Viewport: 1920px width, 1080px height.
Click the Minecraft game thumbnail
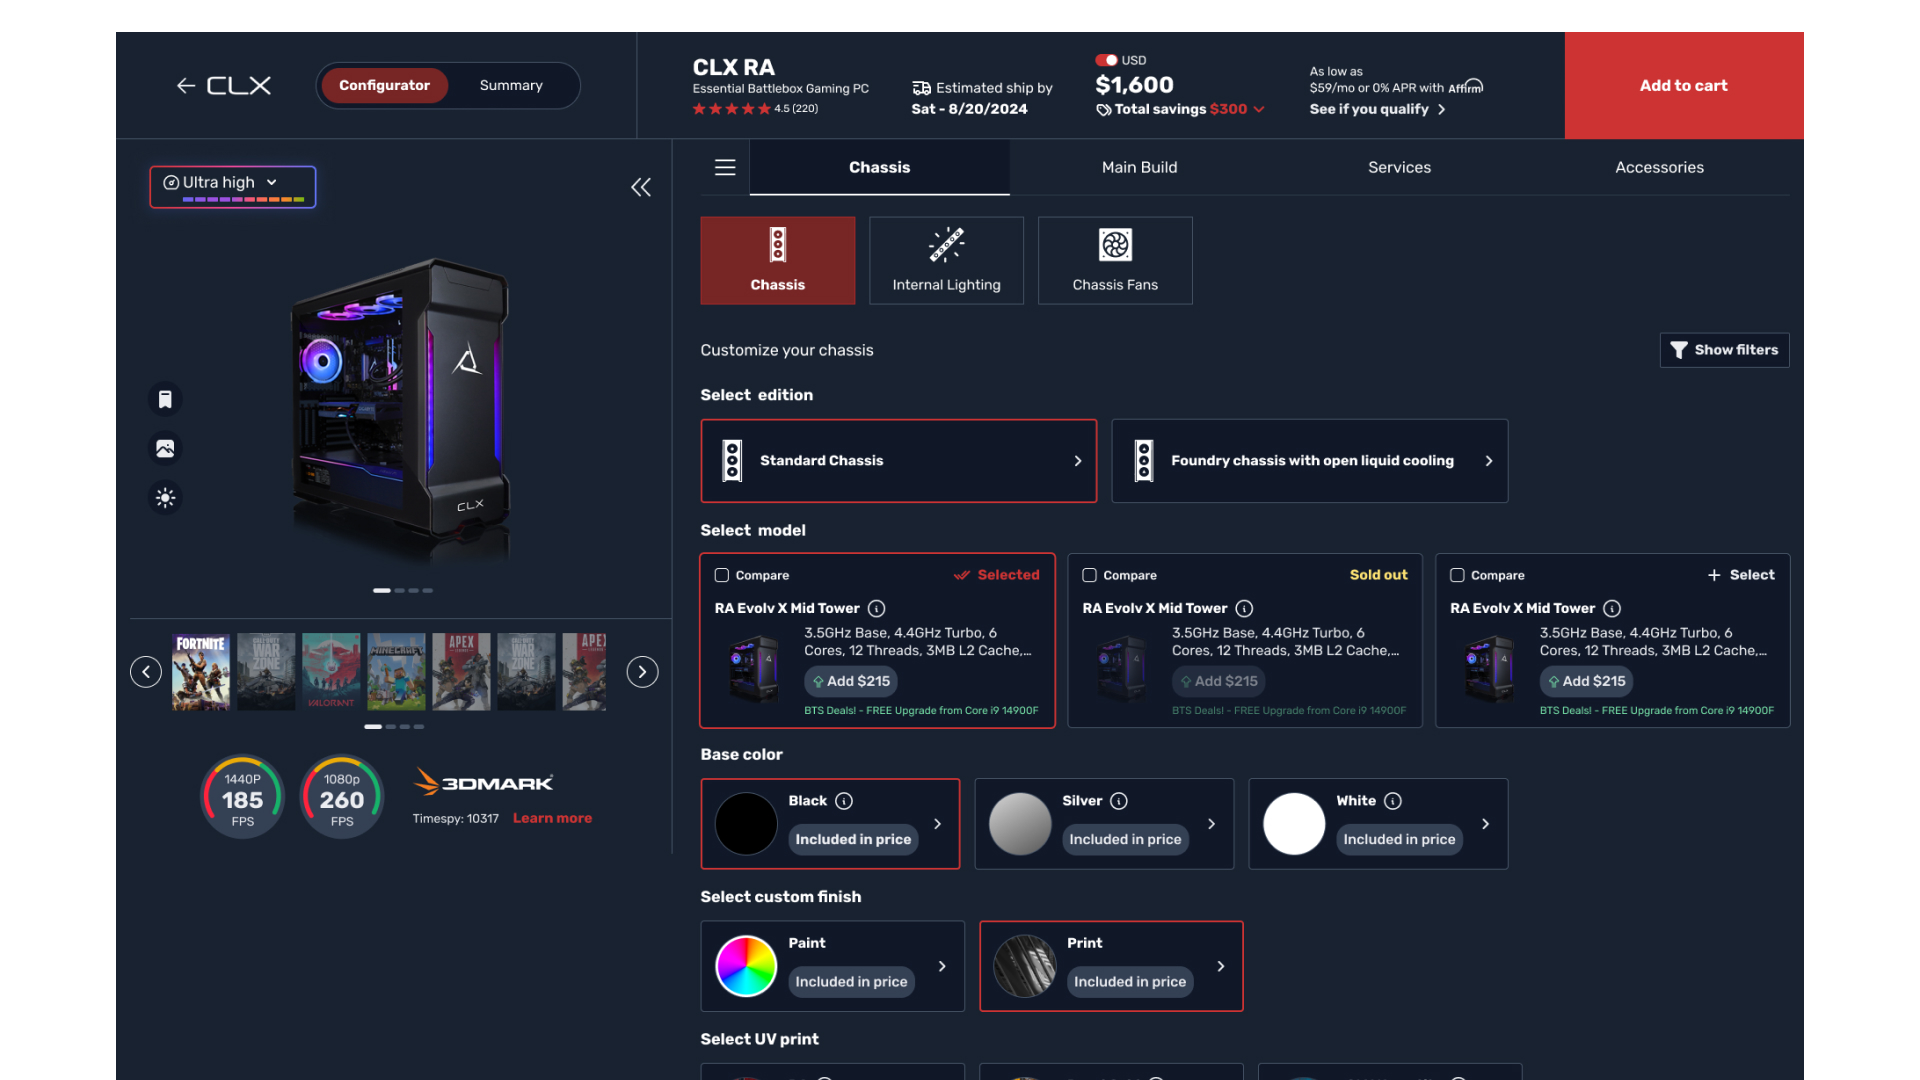click(396, 672)
